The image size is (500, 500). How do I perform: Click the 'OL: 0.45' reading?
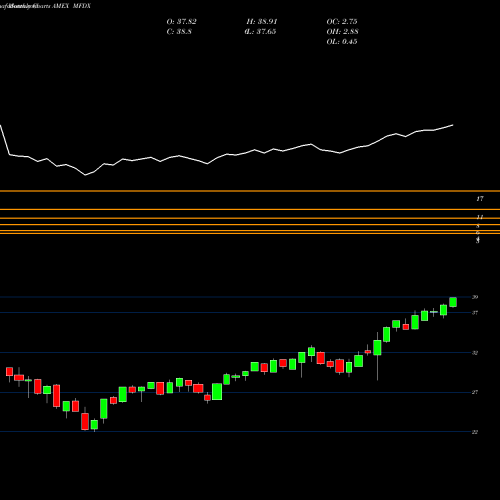[x=342, y=42]
